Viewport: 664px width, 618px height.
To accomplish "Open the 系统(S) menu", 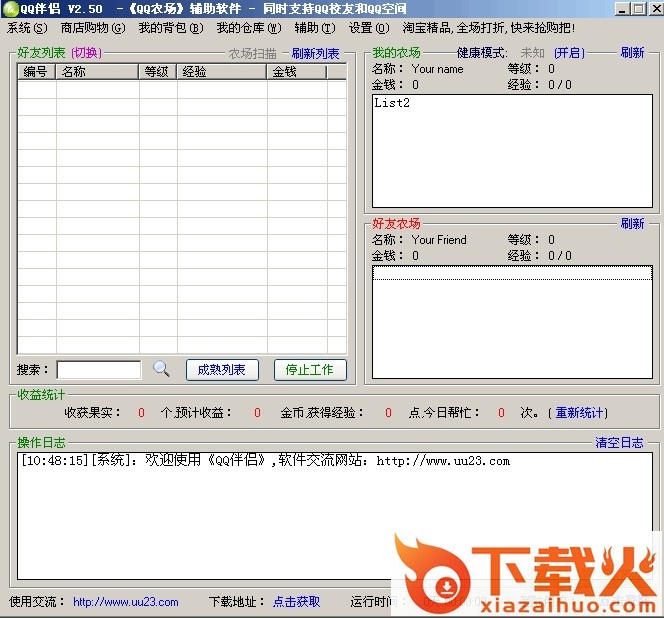I will point(27,28).
